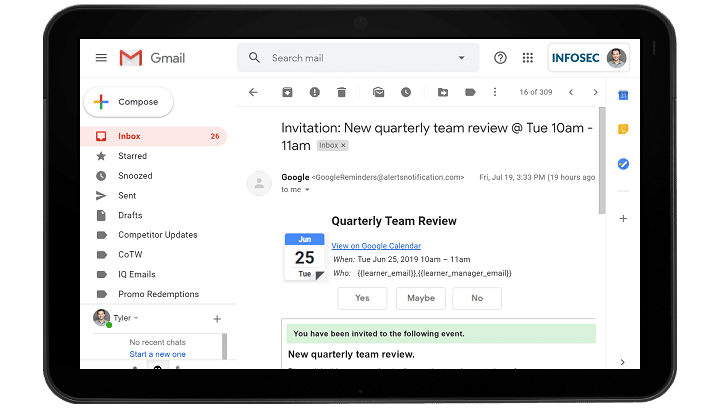720x408 pixels.
Task: Respond No to the invitation
Action: (x=477, y=298)
